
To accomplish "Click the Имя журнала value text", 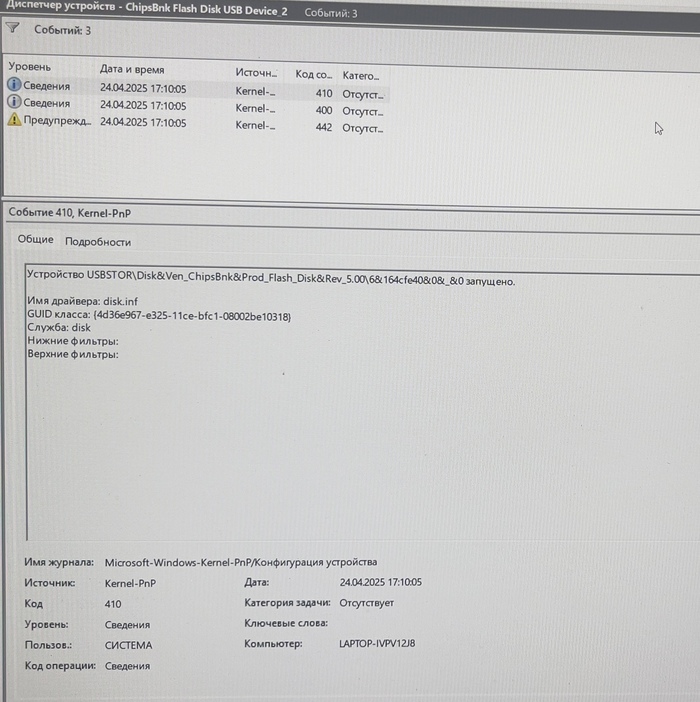I will tap(240, 563).
